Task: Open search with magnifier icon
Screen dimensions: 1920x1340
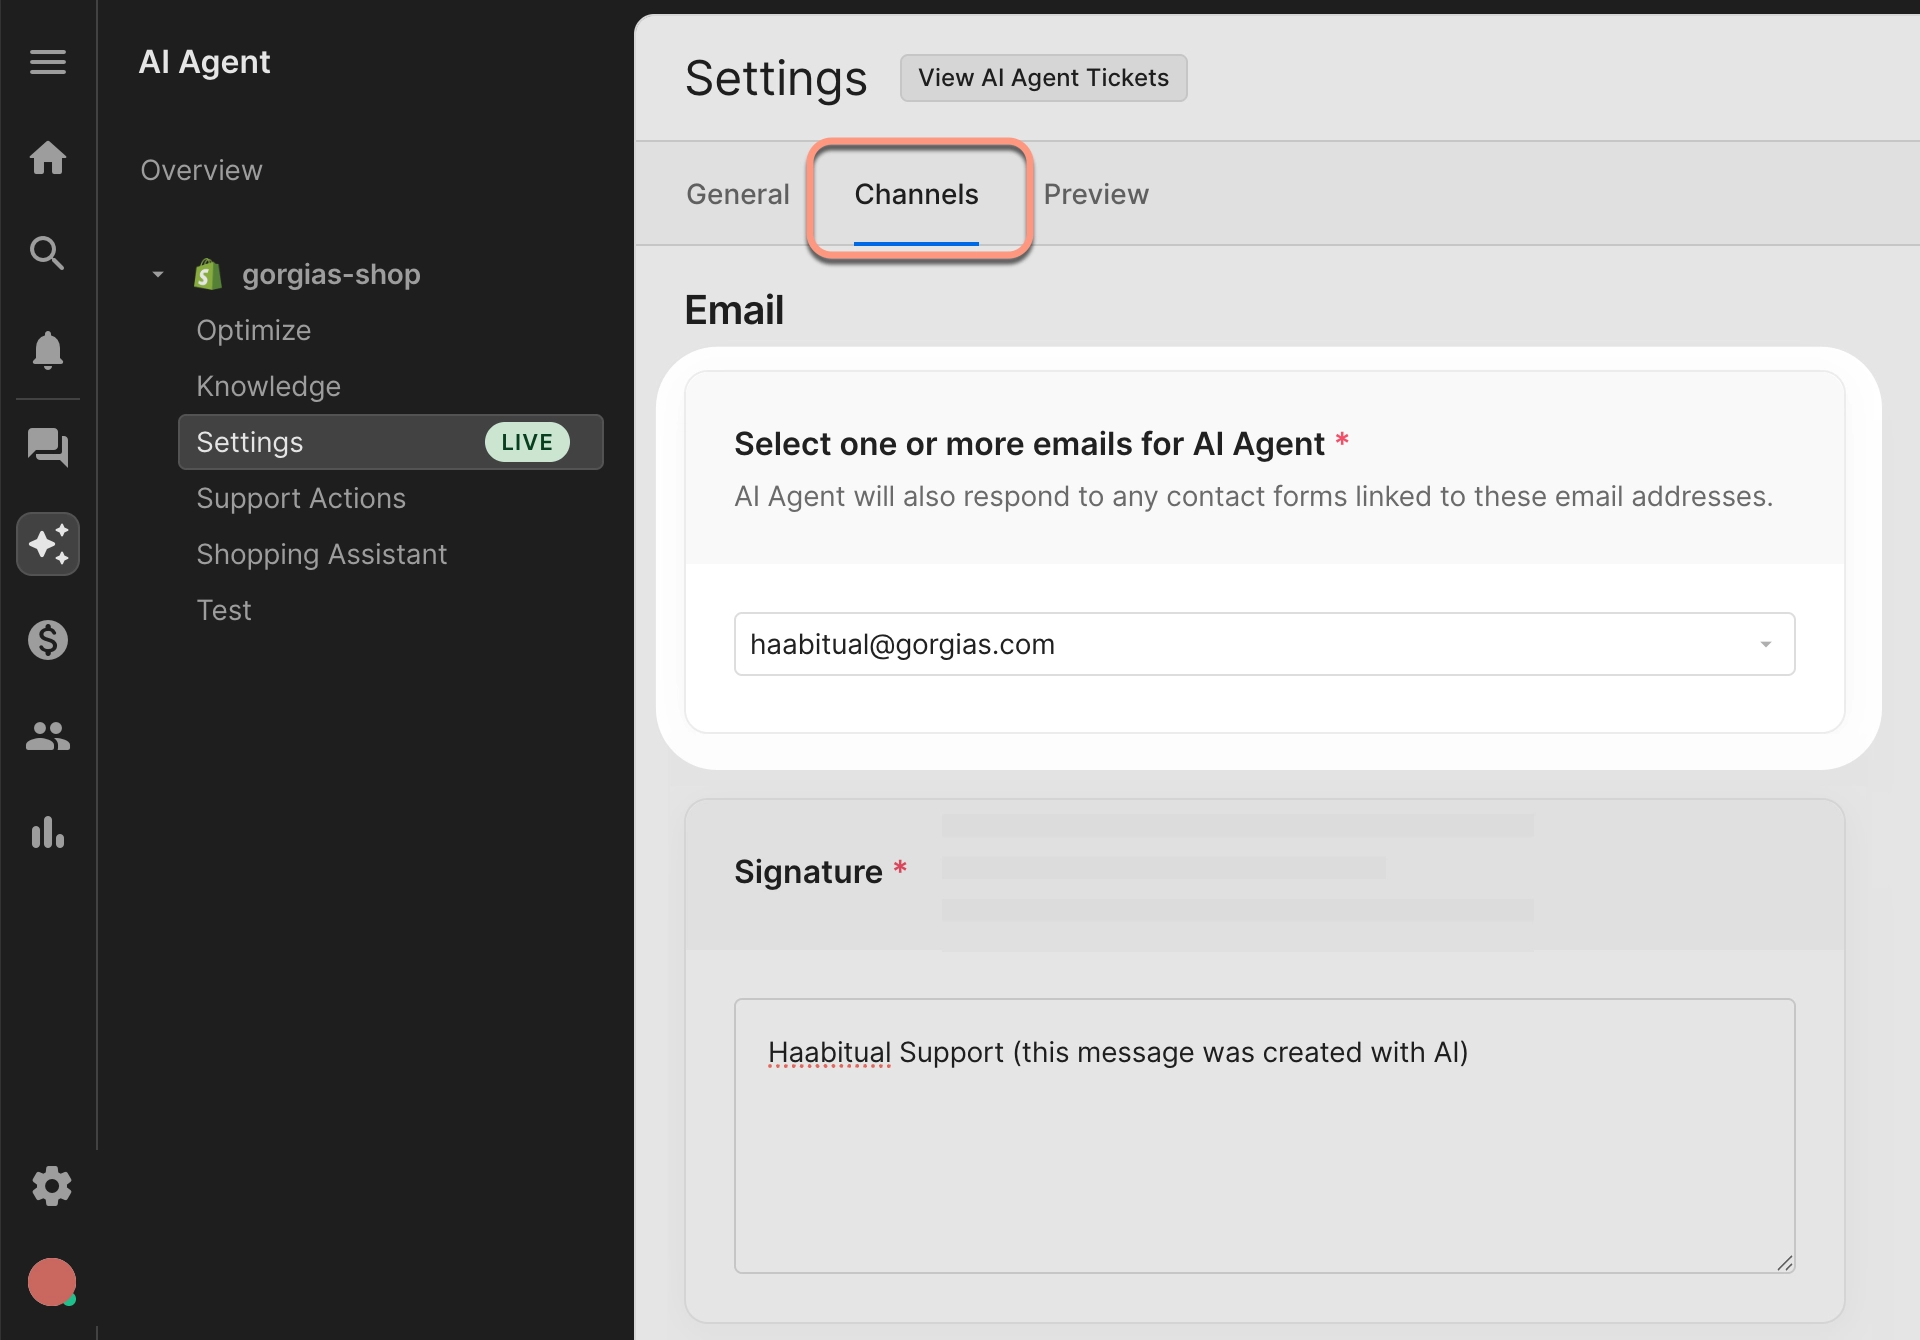Action: tap(48, 253)
